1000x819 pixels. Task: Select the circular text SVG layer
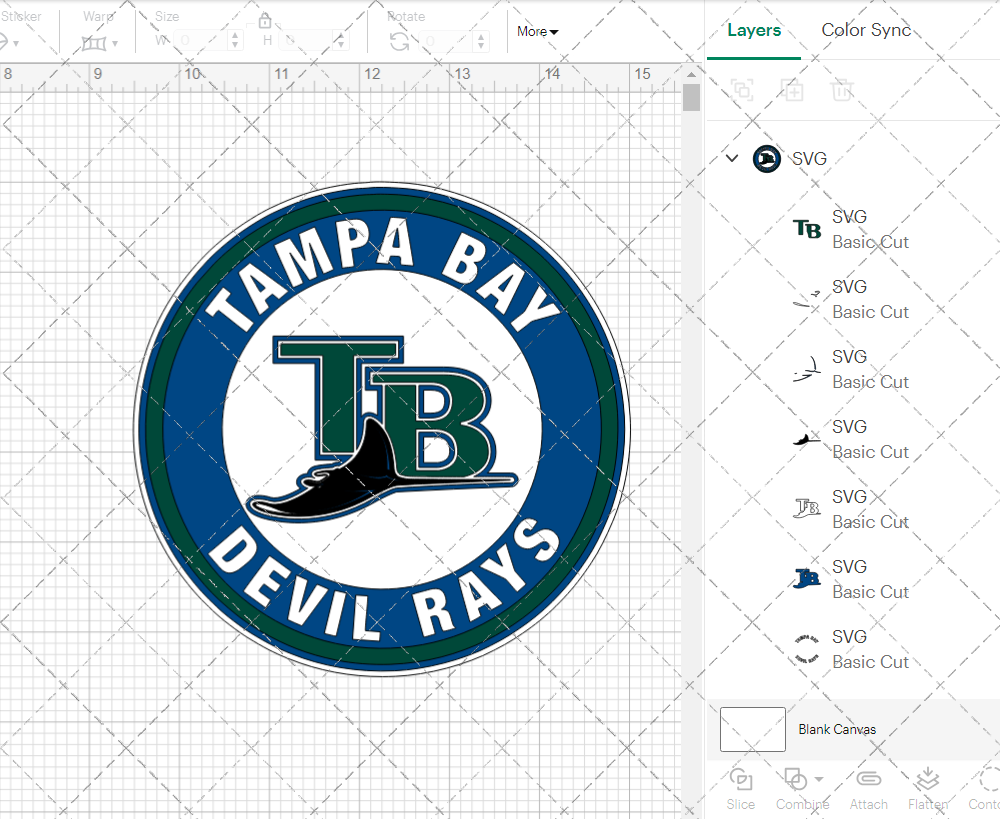(x=850, y=649)
